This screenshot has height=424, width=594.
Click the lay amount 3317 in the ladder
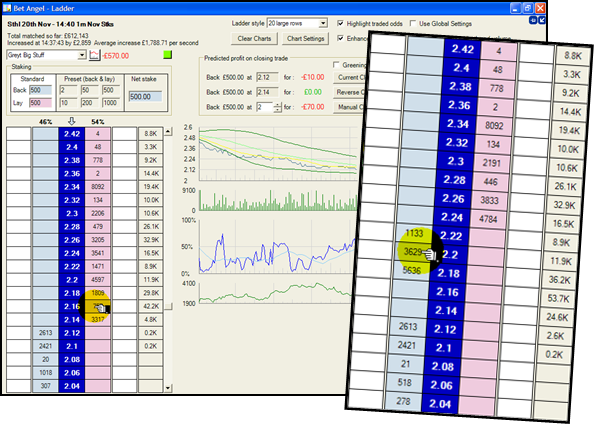pos(98,319)
